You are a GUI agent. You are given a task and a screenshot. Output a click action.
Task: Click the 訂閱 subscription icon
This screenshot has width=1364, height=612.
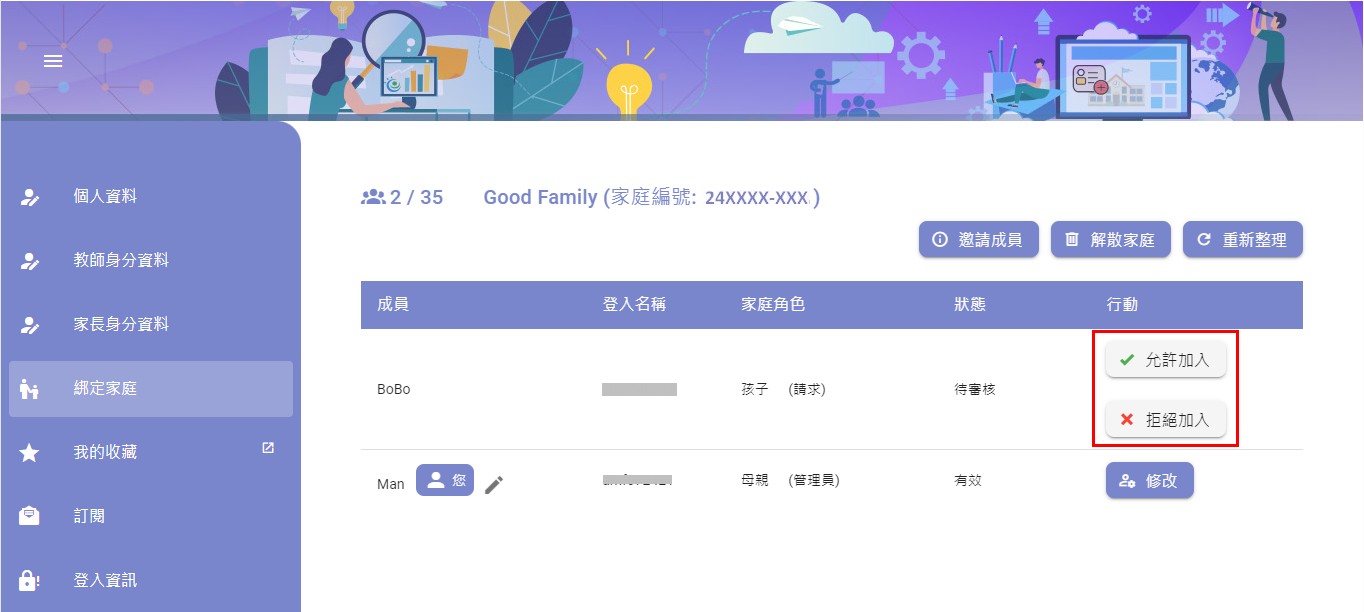(x=30, y=517)
